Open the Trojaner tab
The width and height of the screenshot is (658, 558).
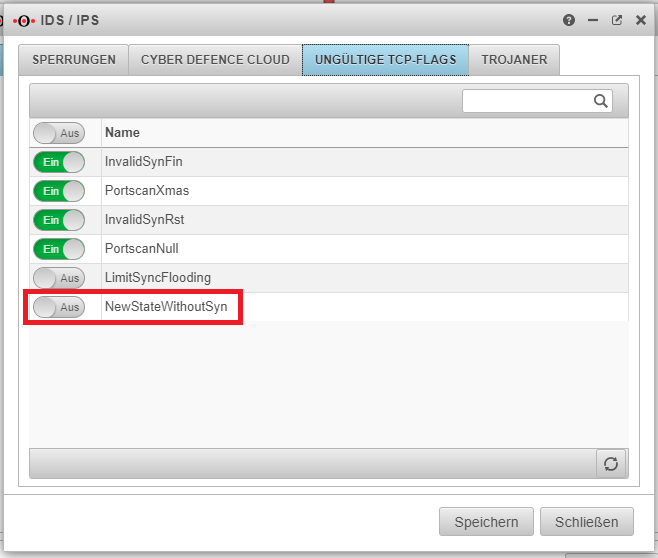514,60
